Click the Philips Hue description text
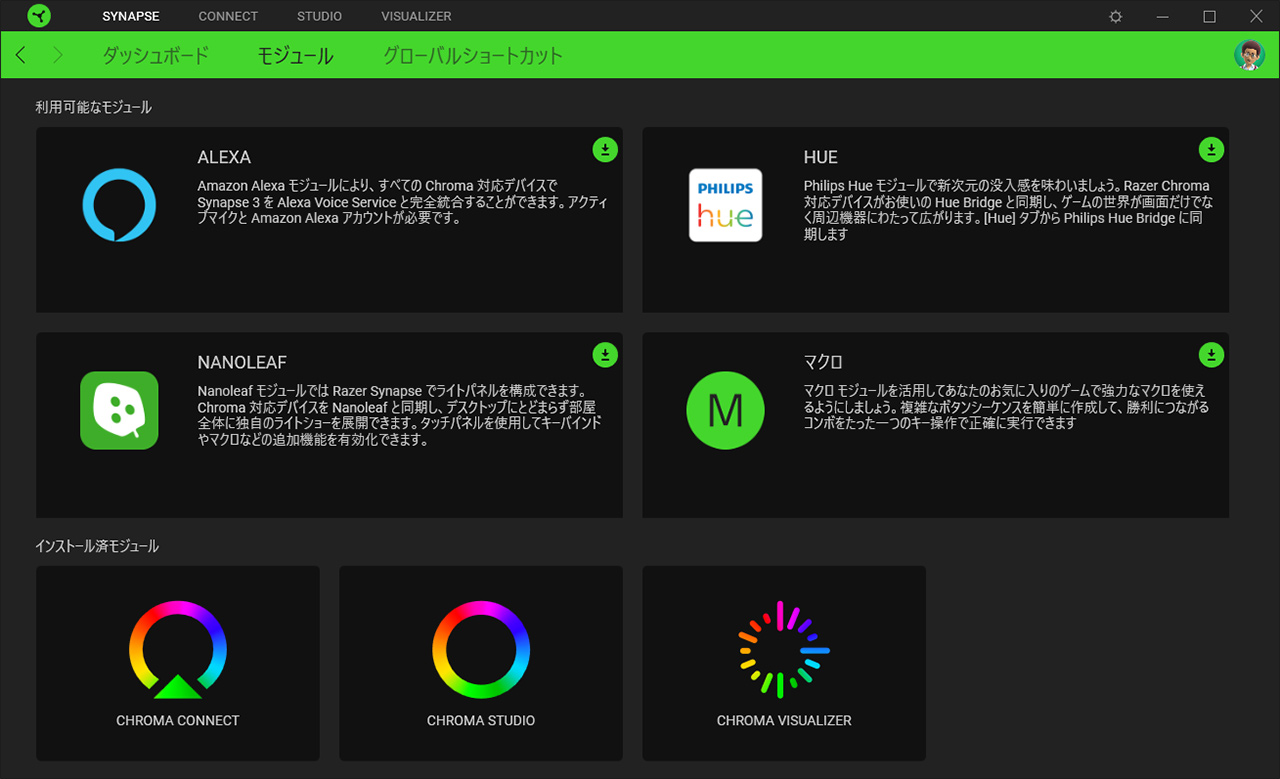Viewport: 1280px width, 779px height. tap(1008, 210)
